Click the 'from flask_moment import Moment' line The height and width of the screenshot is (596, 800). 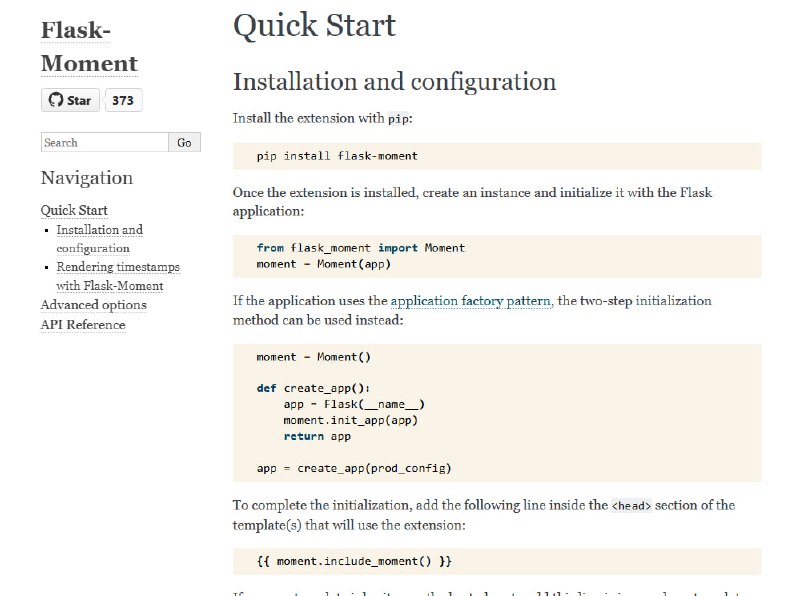tap(361, 248)
